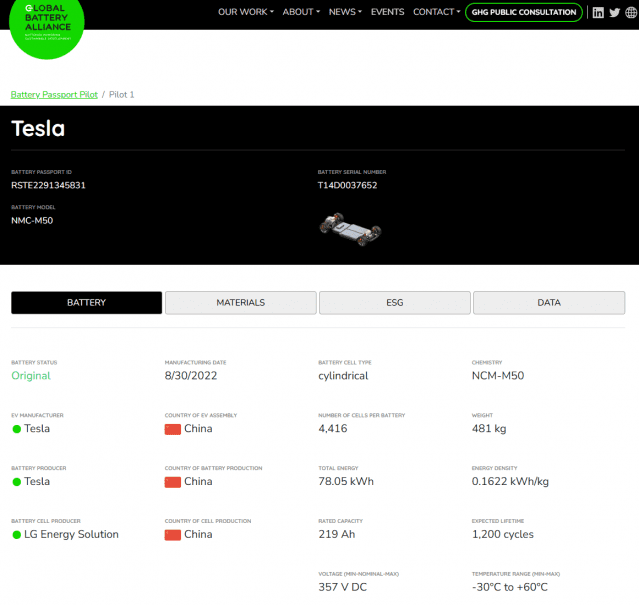
Task: Click the China flag beside EV assembly
Action: click(173, 429)
